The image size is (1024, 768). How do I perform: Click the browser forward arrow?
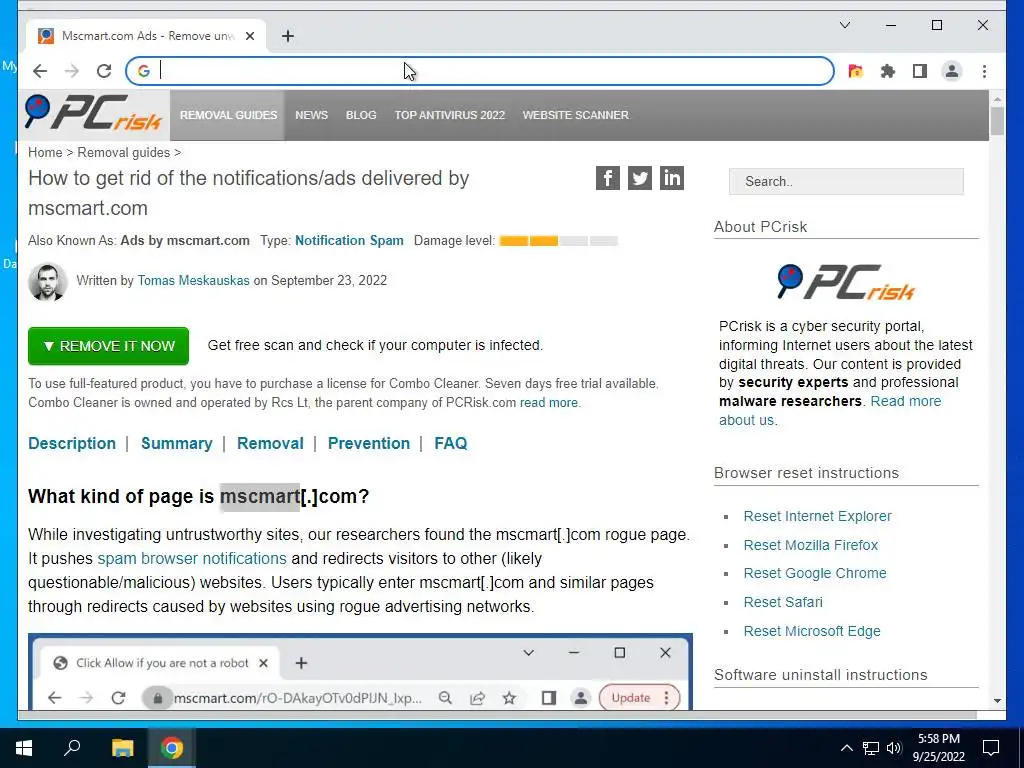pos(72,71)
